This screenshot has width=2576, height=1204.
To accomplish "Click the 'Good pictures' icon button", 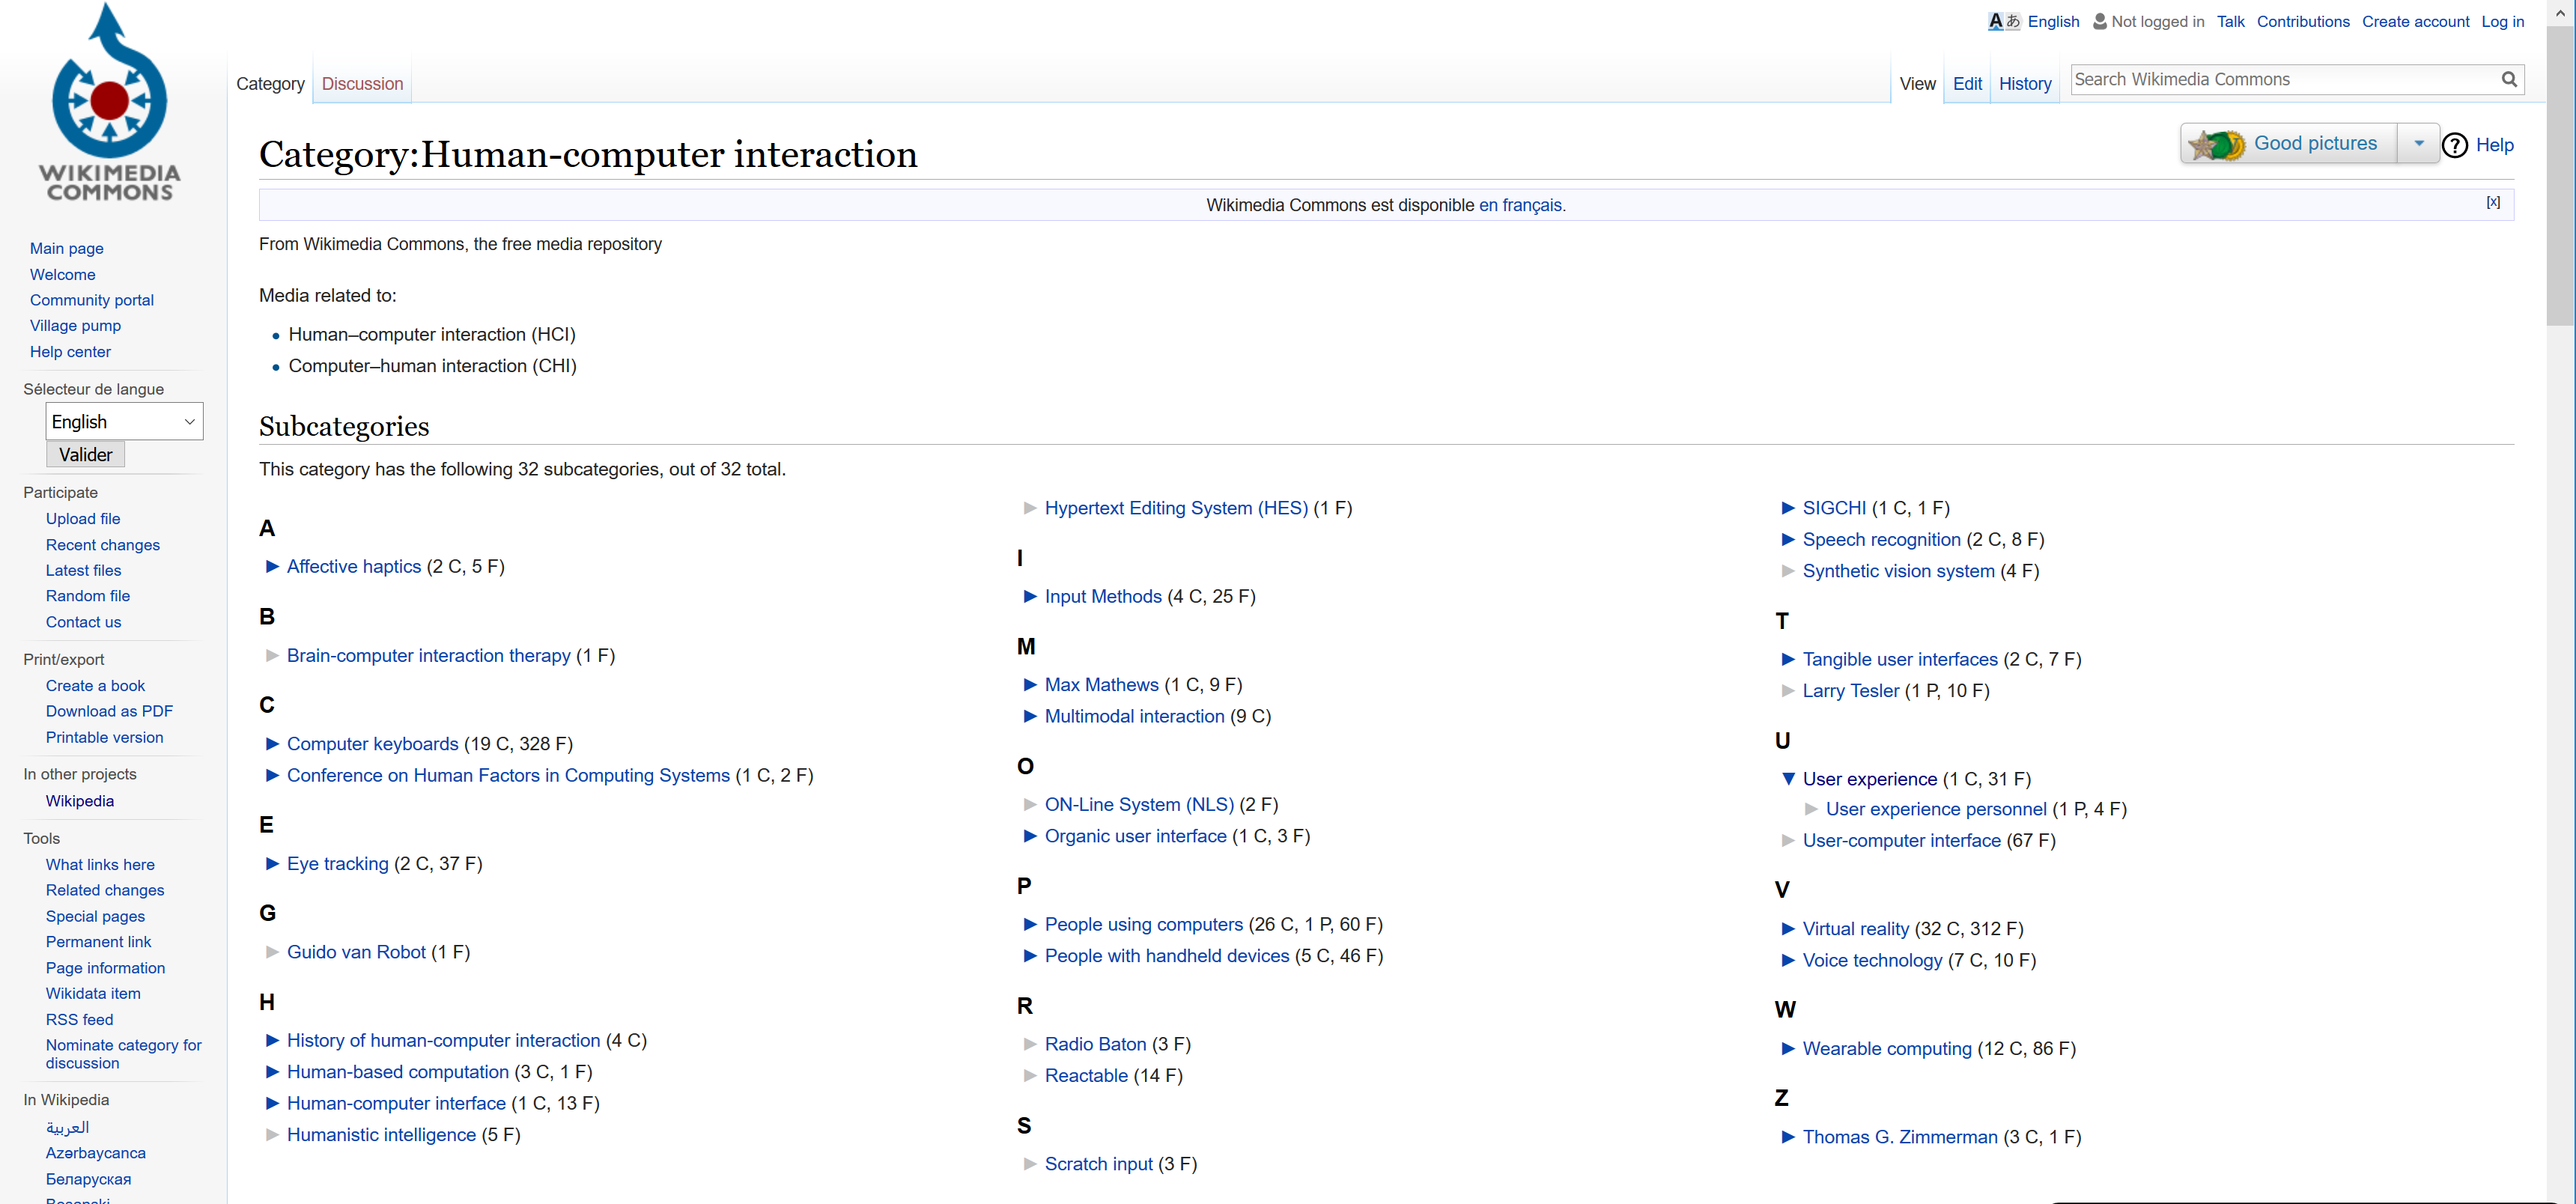I will tap(2214, 145).
